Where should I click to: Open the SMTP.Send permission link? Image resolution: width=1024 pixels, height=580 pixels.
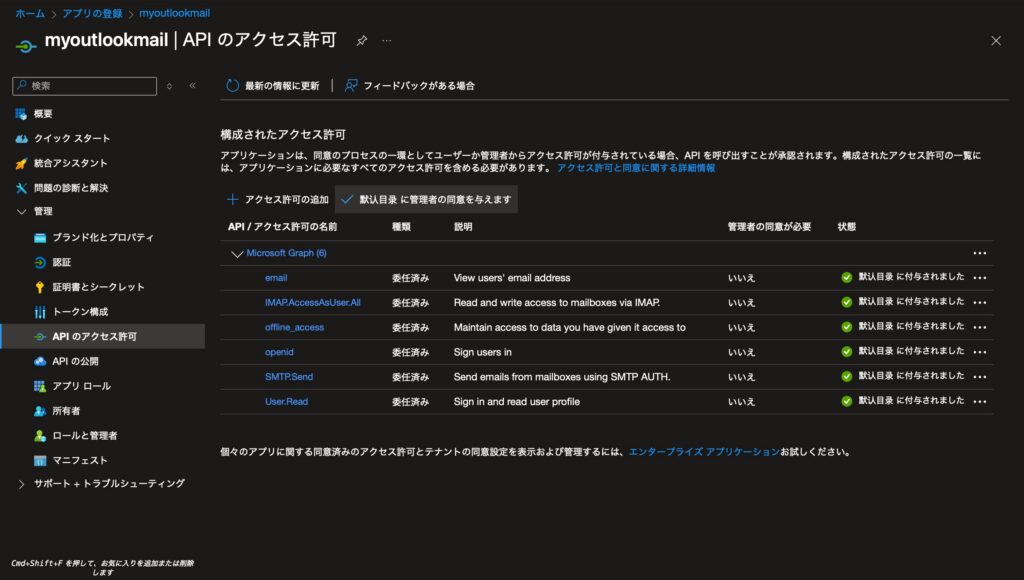pyautogui.click(x=288, y=377)
